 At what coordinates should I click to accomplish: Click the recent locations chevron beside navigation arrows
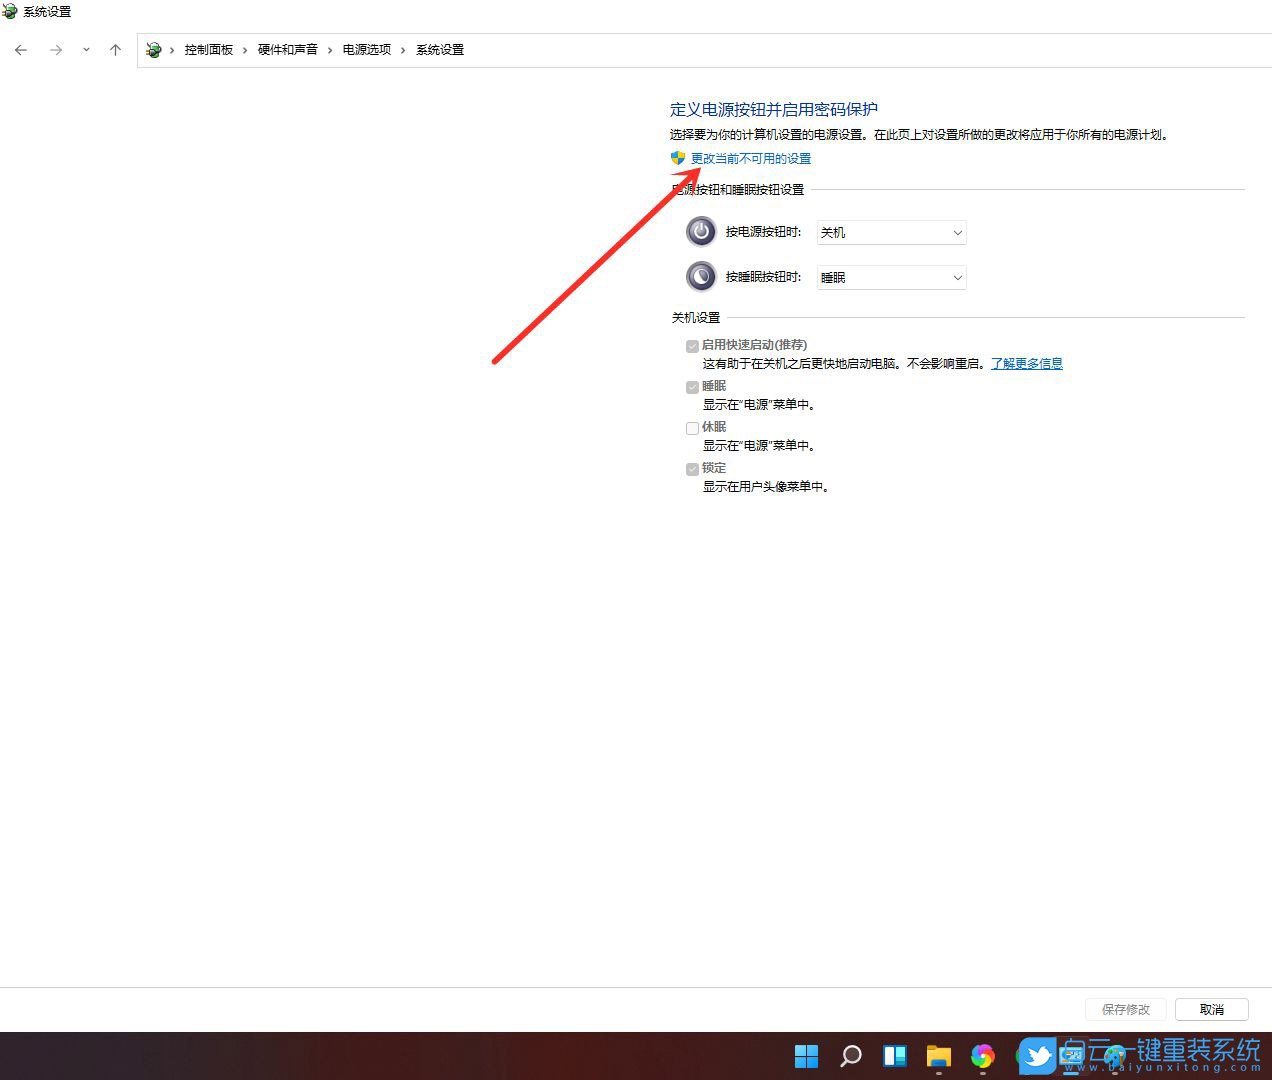point(86,49)
